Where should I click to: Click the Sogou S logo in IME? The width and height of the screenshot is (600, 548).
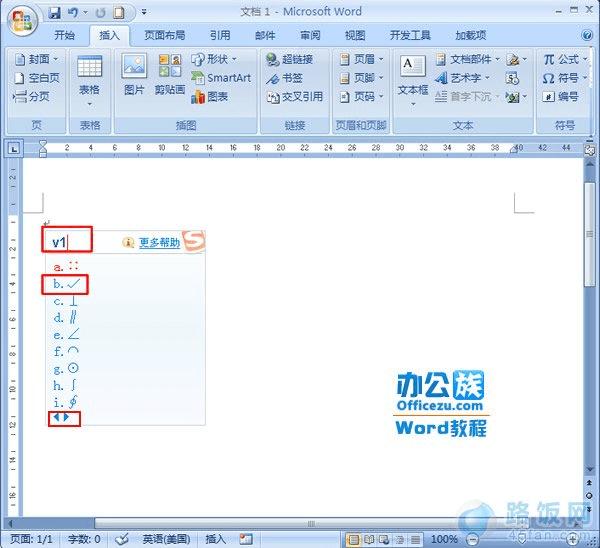click(193, 241)
